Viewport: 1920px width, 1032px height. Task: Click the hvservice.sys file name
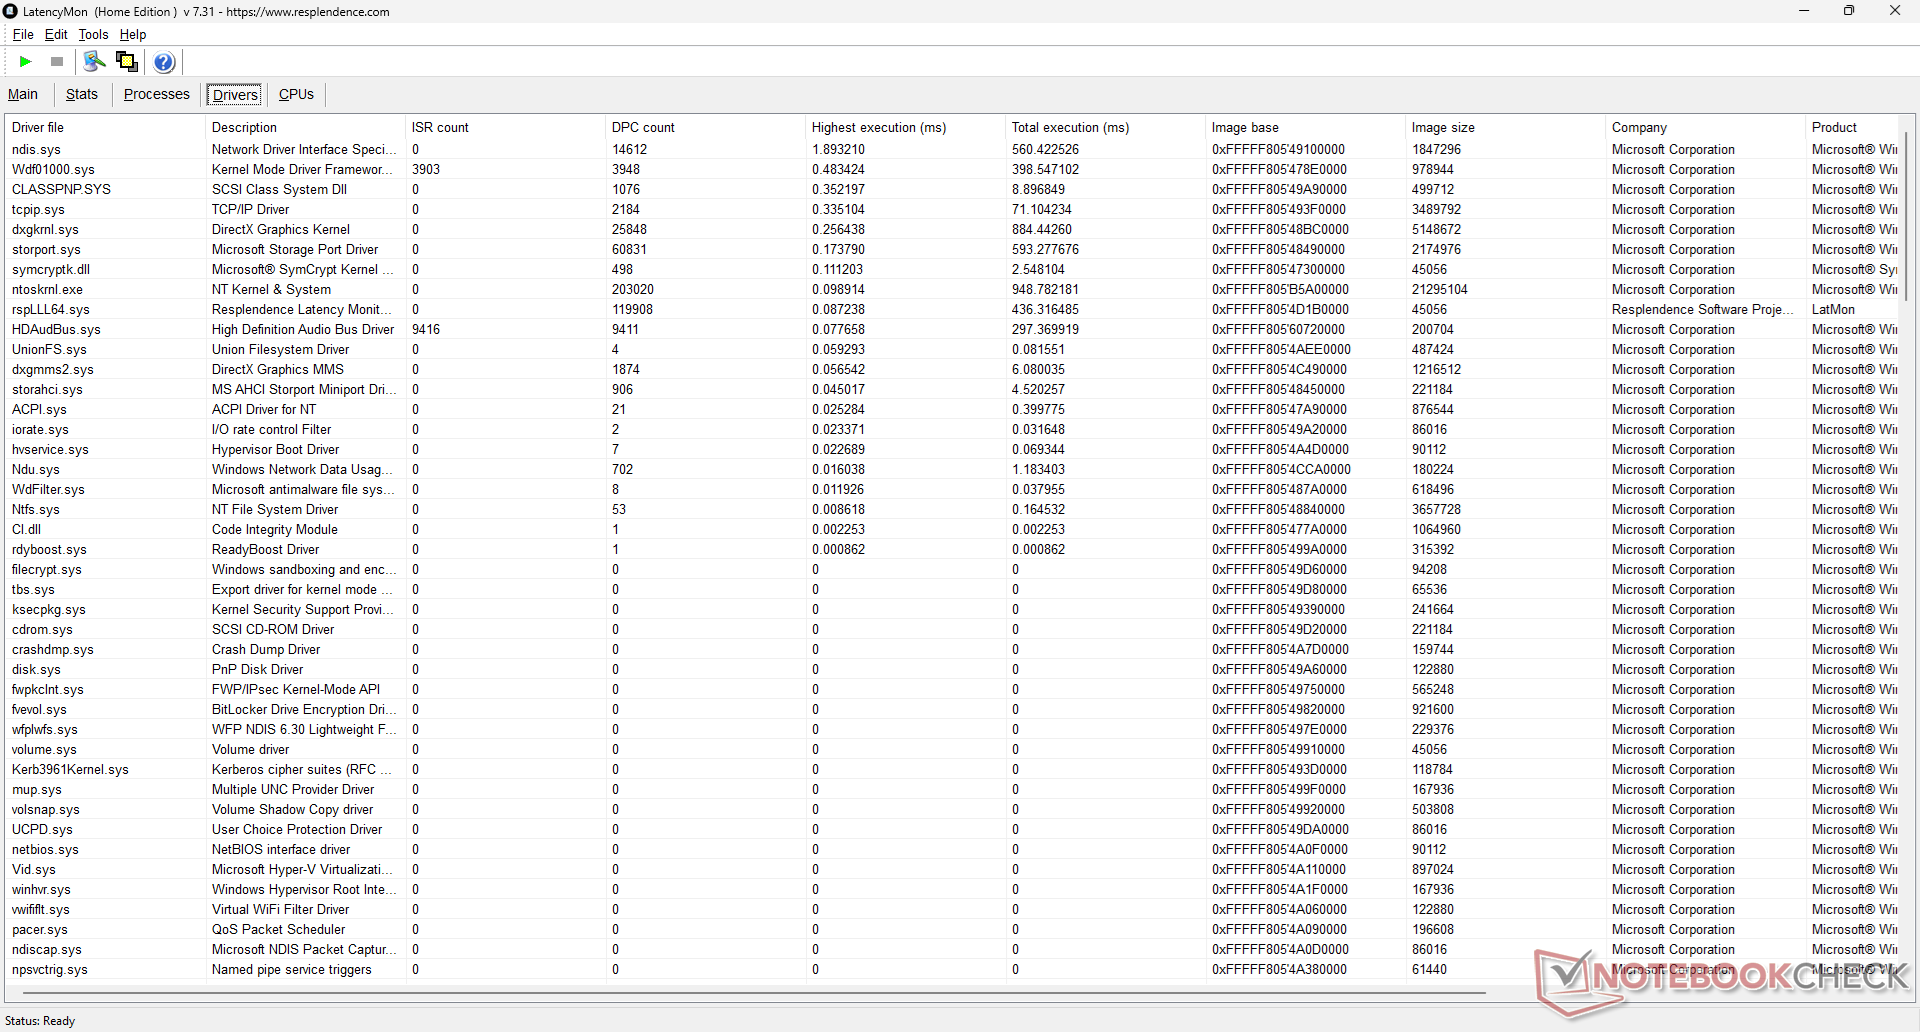click(x=50, y=449)
